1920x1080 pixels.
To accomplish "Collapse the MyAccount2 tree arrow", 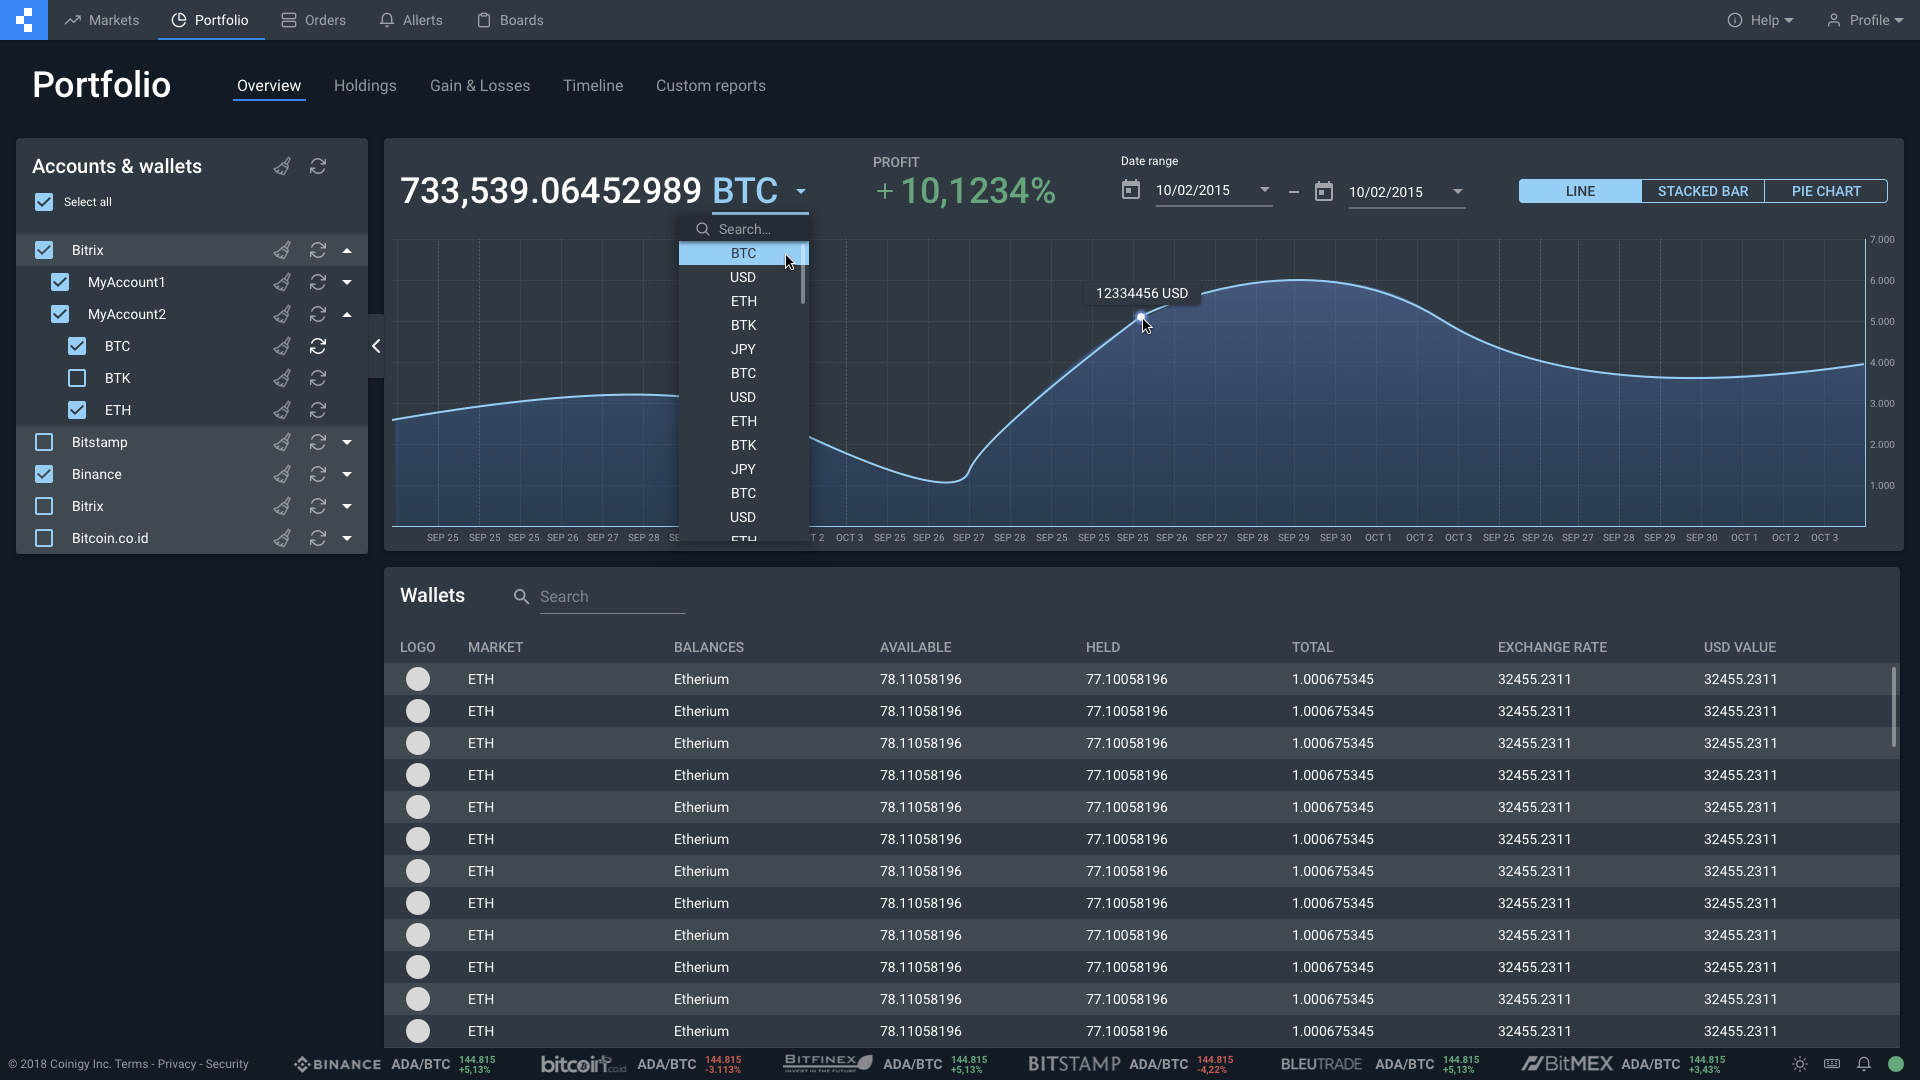I will click(347, 314).
